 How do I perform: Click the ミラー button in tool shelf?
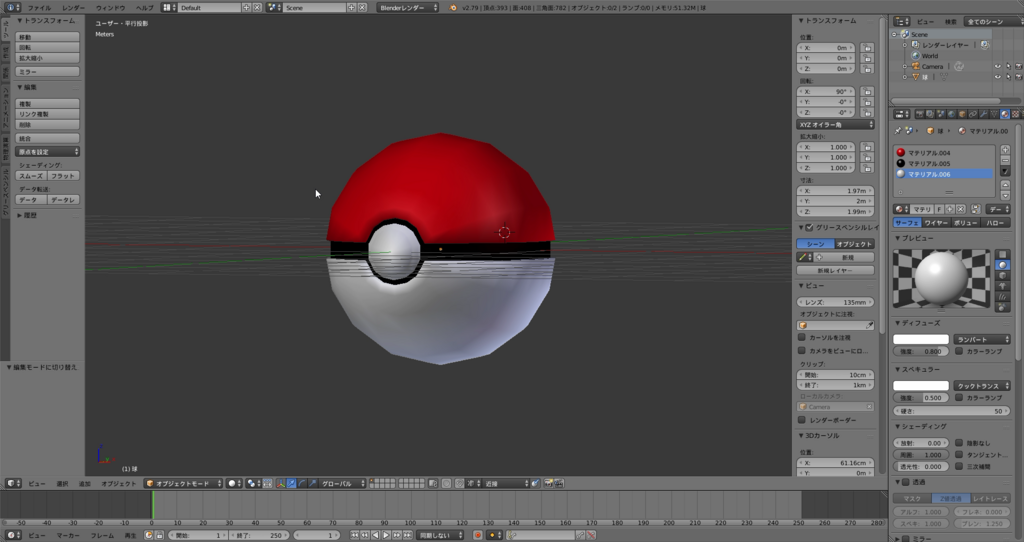pyautogui.click(x=48, y=72)
